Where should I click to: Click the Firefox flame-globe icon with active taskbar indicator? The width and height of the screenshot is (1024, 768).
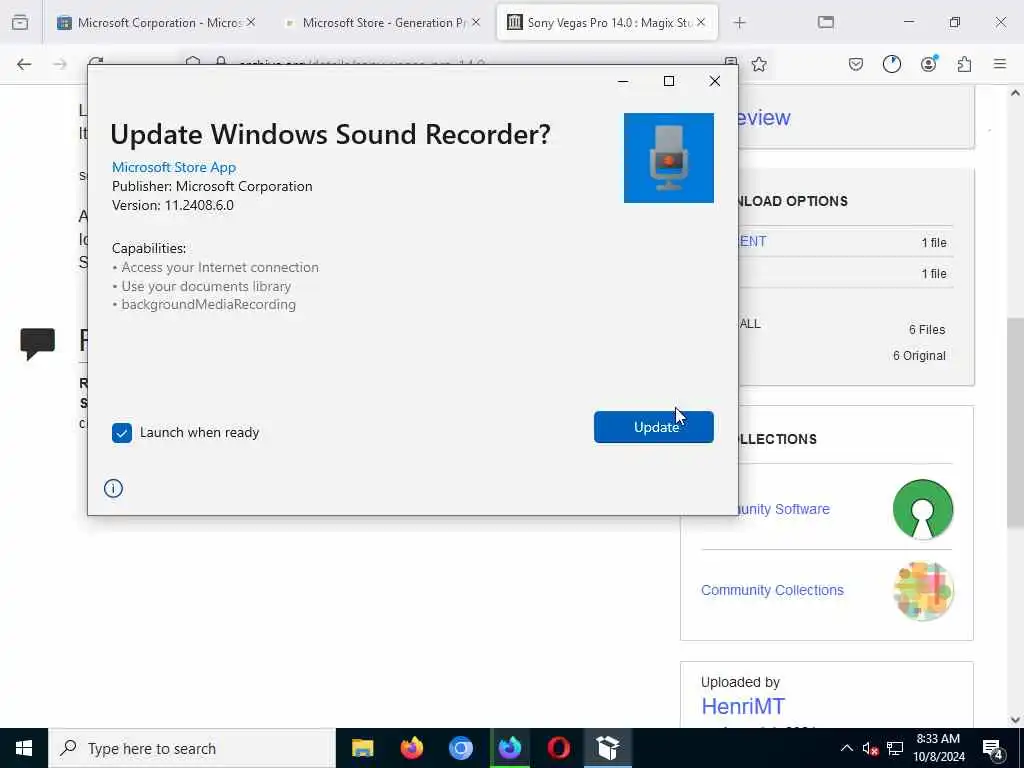tap(509, 748)
